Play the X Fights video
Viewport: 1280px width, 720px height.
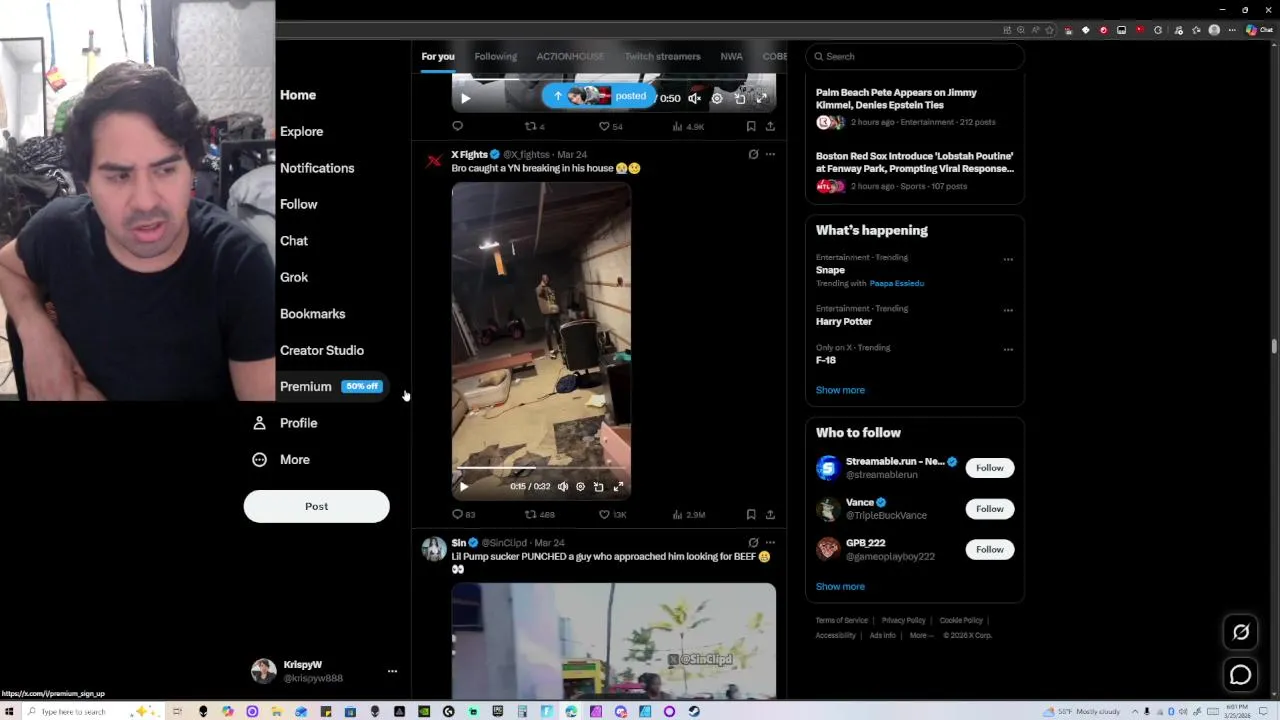click(463, 487)
